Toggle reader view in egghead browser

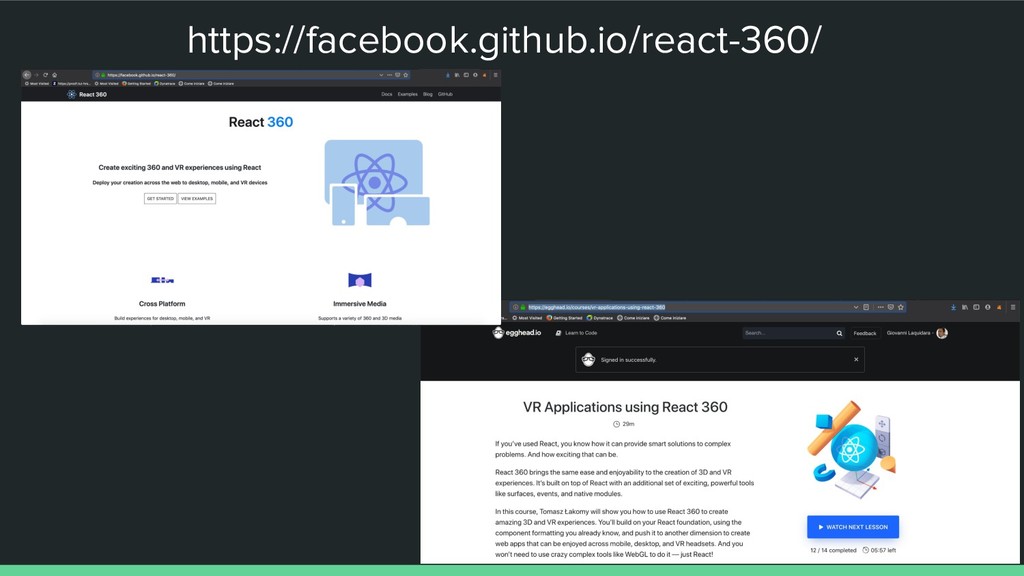[x=866, y=307]
